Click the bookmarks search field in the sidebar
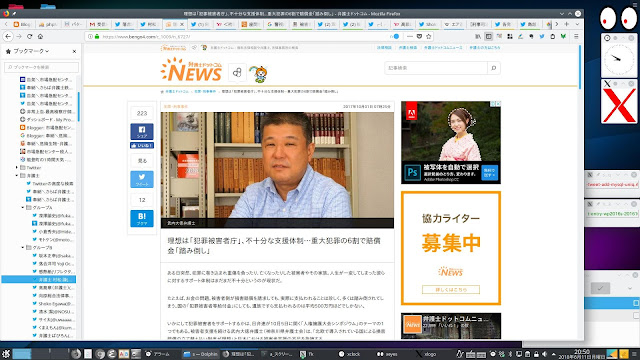The height and width of the screenshot is (360, 640). click(x=41, y=67)
